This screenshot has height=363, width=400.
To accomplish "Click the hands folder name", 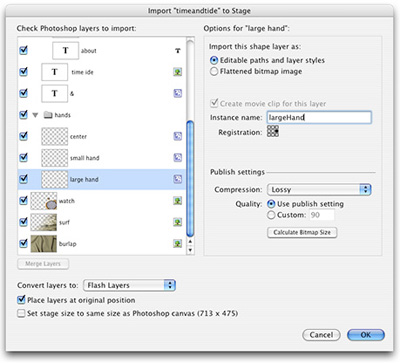I will click(x=63, y=115).
